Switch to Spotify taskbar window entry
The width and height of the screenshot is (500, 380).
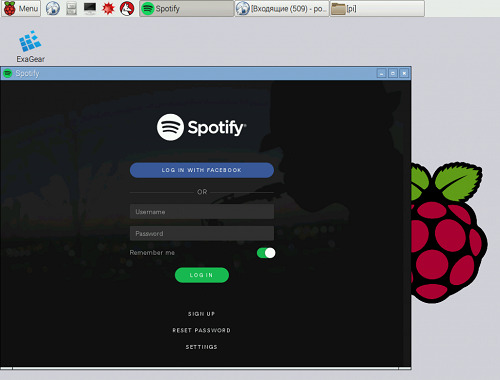[187, 8]
